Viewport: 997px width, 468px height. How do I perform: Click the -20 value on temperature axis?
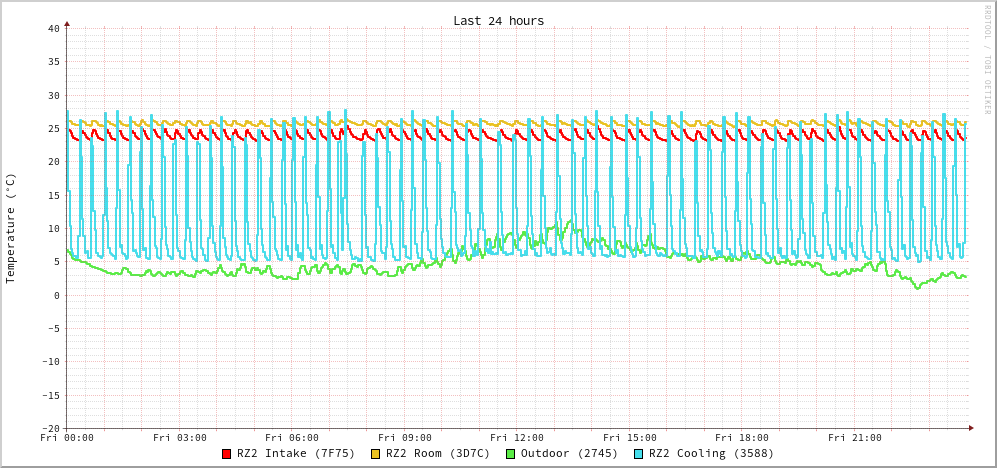tap(50, 428)
